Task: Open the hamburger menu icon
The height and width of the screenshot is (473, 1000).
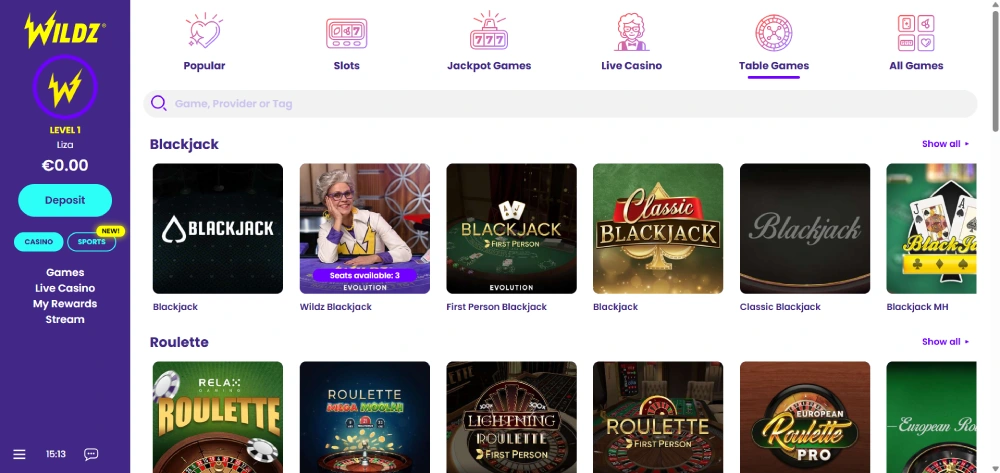Action: [19, 454]
